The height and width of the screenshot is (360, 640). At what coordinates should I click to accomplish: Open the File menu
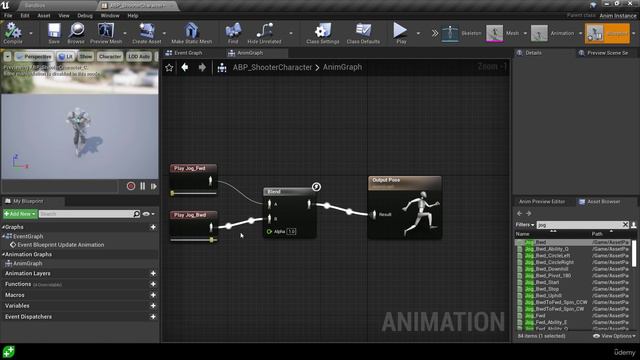pyautogui.click(x=8, y=16)
